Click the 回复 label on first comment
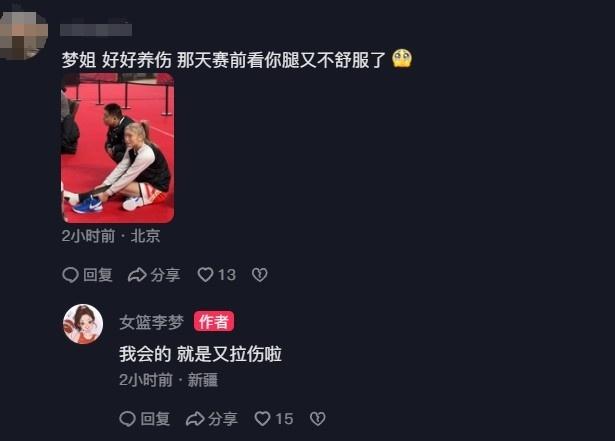615x441 pixels. pos(98,275)
